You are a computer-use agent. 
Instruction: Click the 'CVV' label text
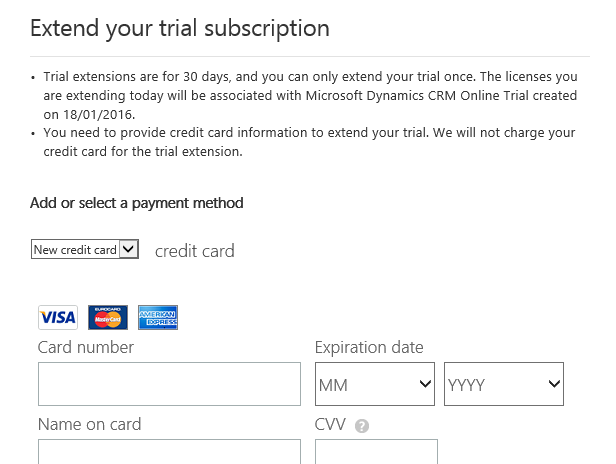click(330, 424)
